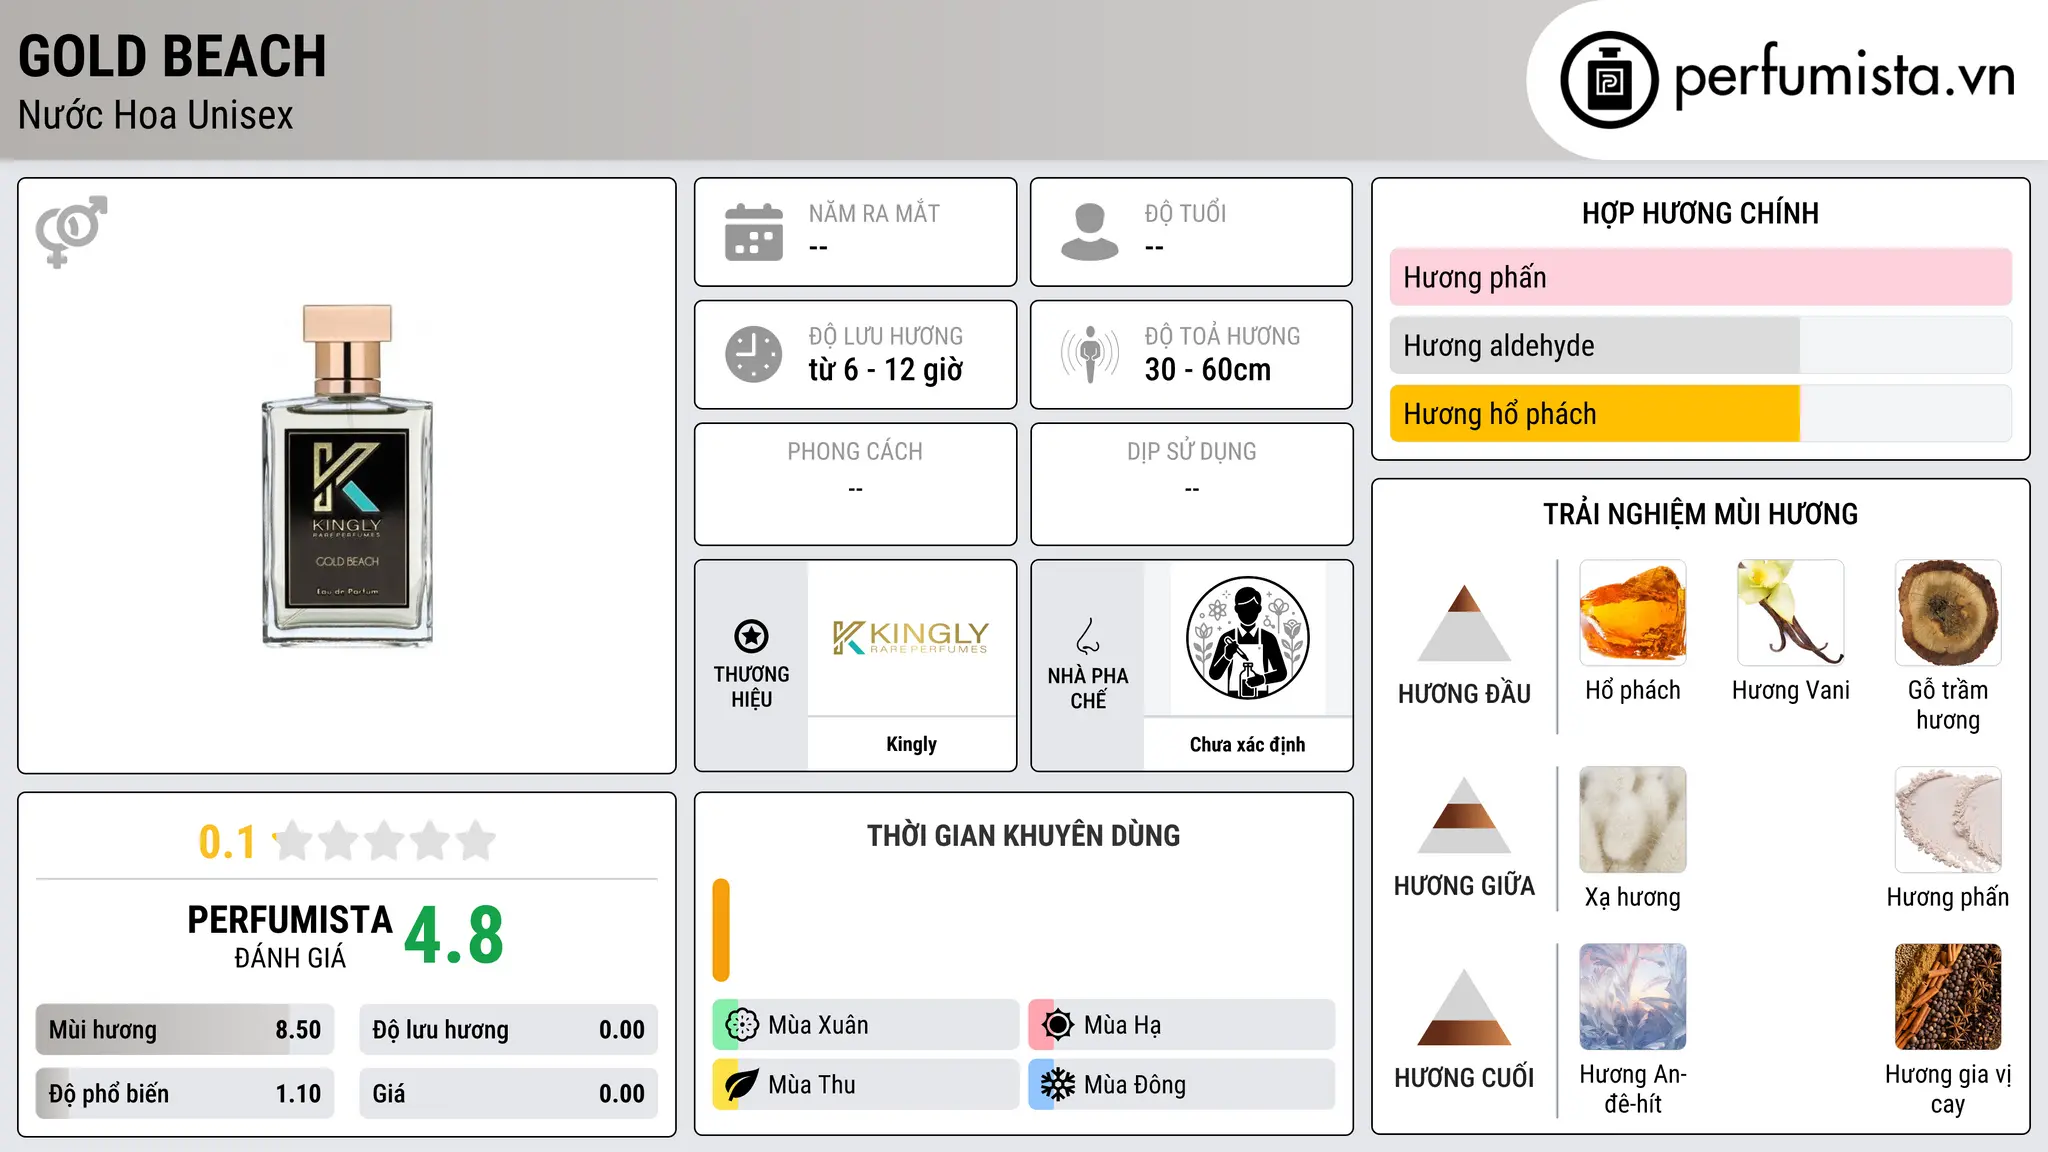
Task: Click the 'NĂM RA MẮT' label
Action: [874, 213]
